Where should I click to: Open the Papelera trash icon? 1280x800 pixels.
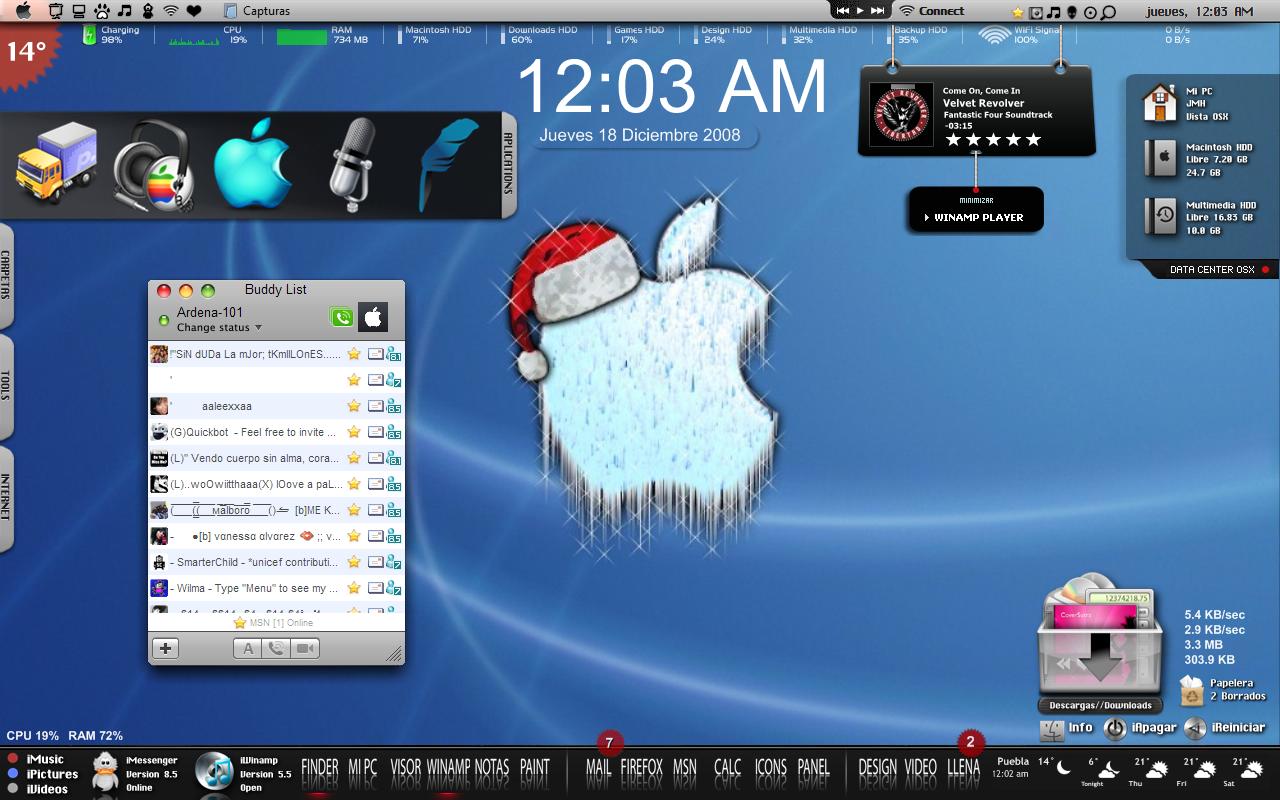tap(1191, 690)
